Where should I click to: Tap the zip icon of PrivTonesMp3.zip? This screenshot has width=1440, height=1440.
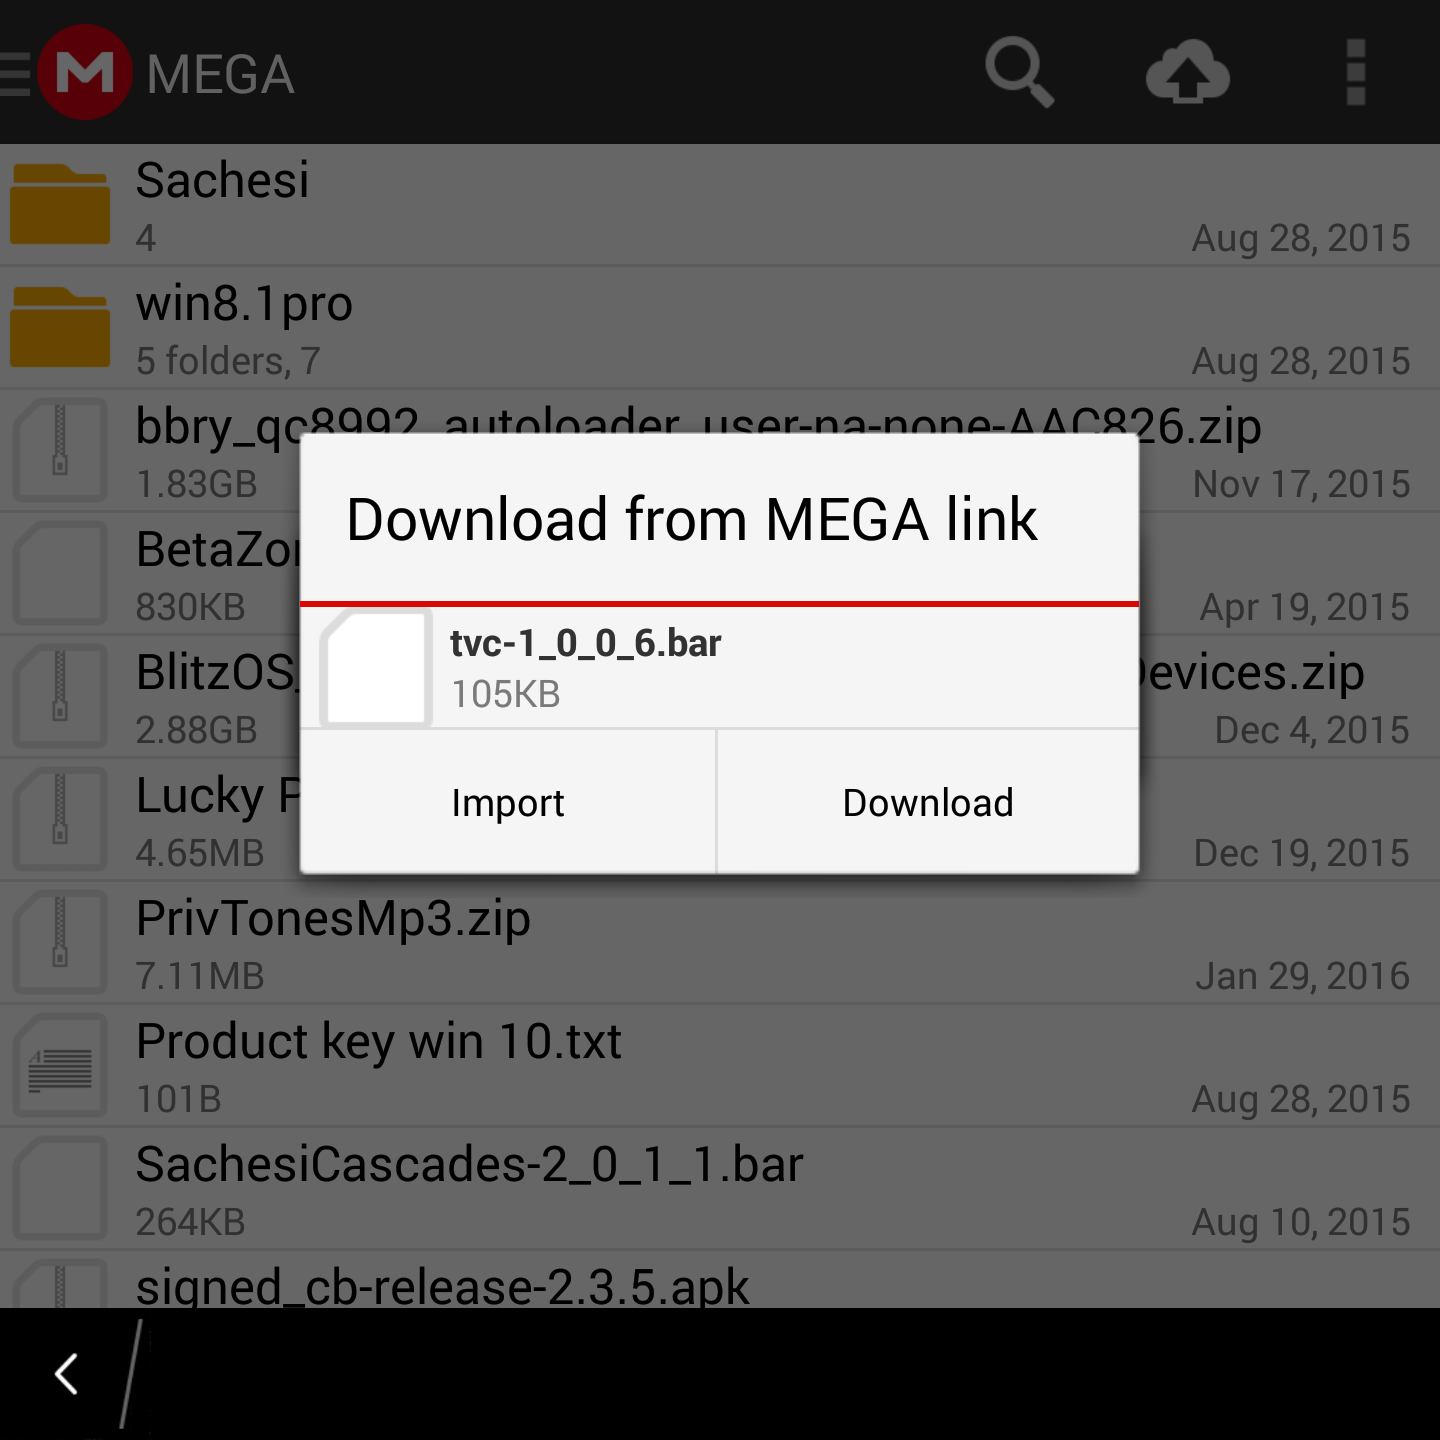click(60, 942)
